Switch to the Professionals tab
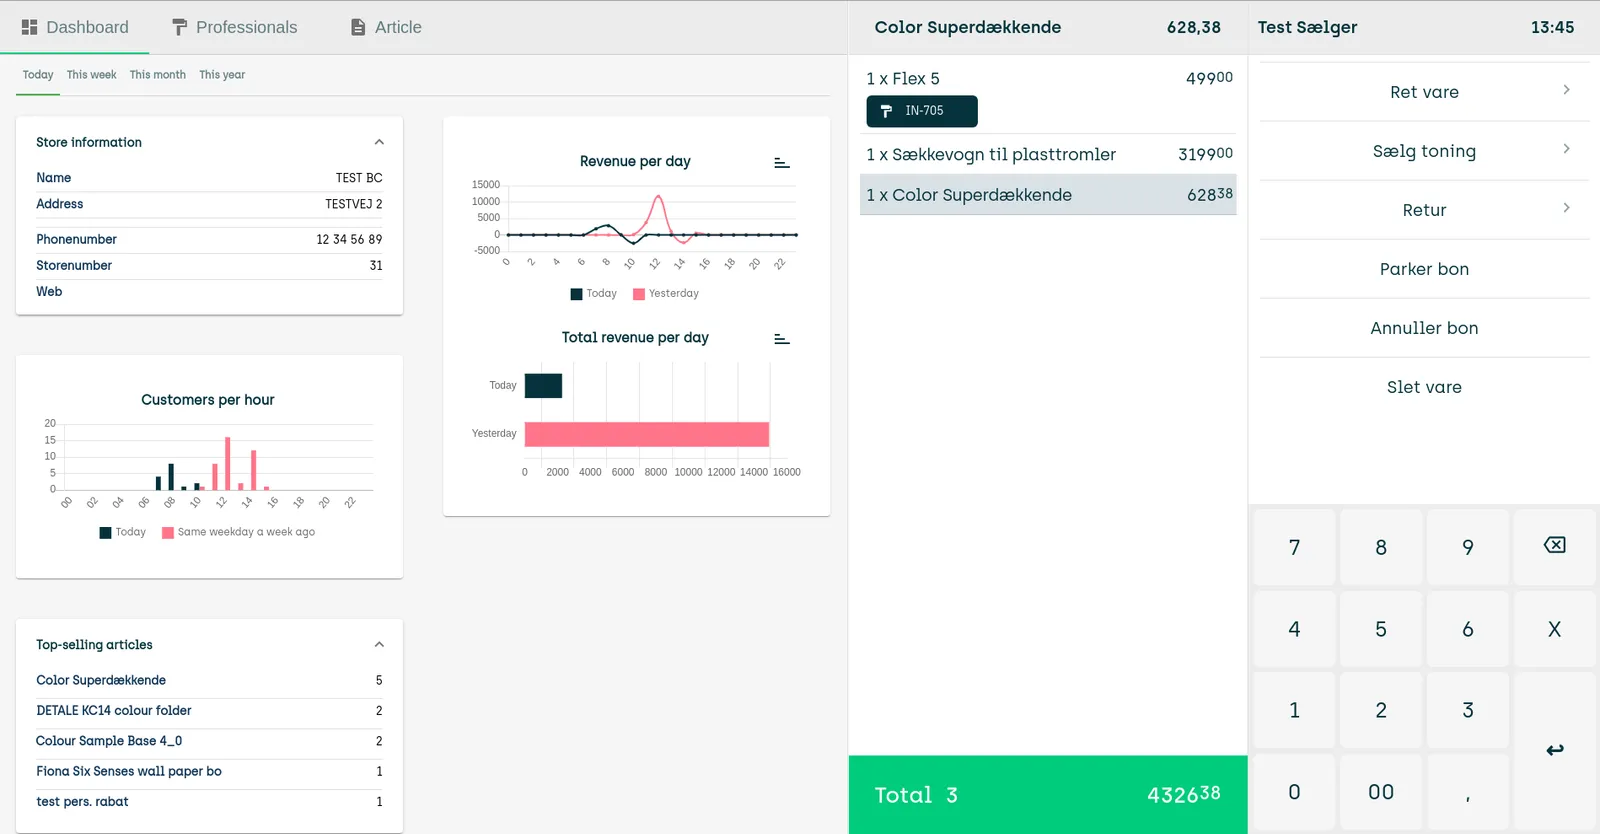This screenshot has height=834, width=1600. point(235,27)
